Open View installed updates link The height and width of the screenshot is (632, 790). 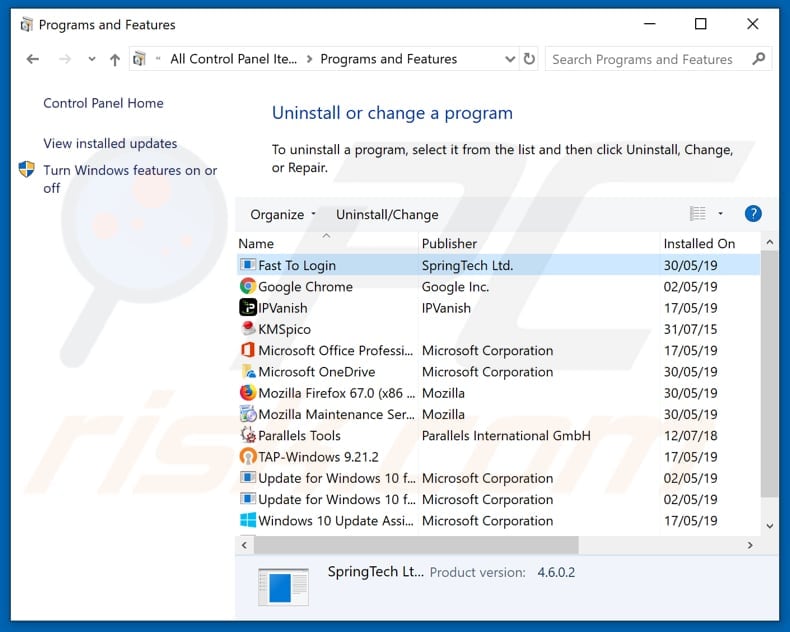110,144
